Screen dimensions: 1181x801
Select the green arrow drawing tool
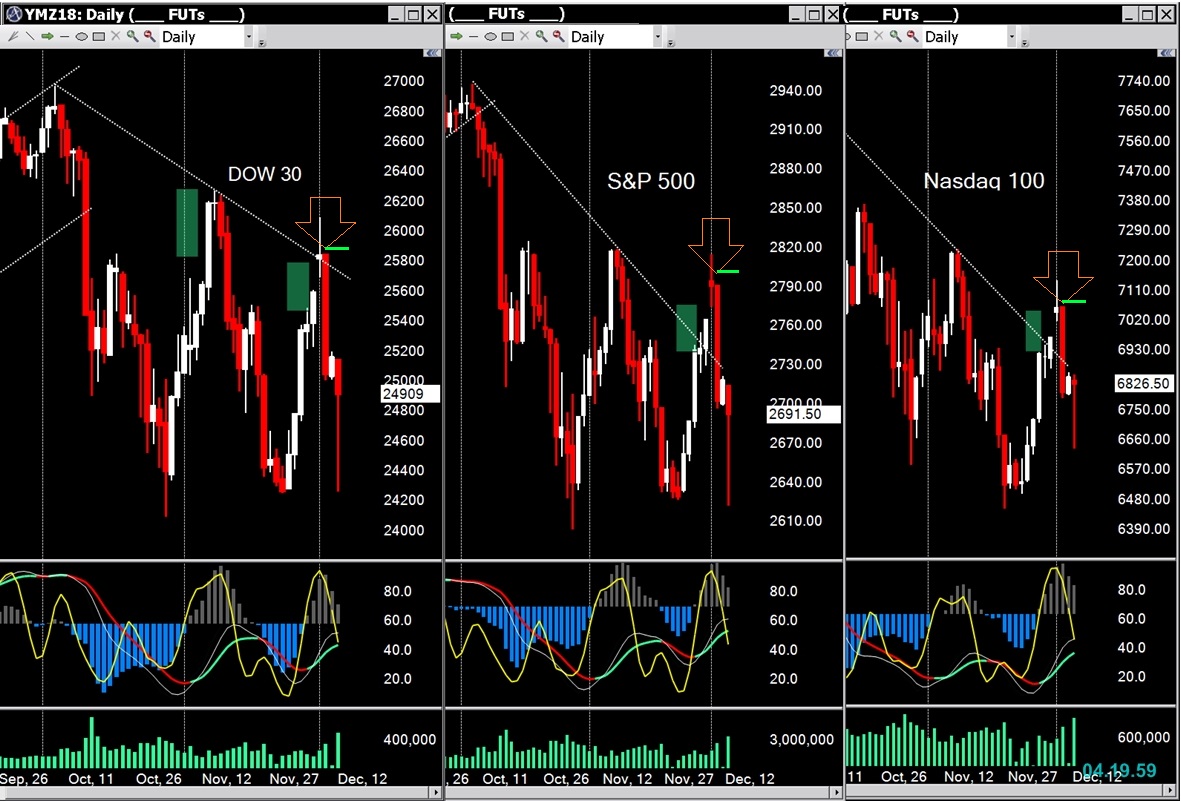coord(47,36)
